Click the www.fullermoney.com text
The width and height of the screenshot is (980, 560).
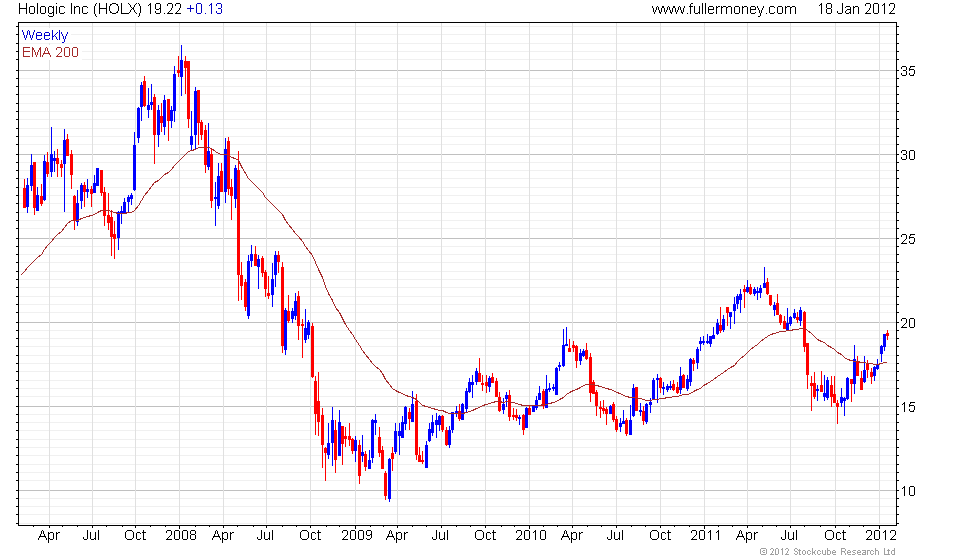click(724, 9)
